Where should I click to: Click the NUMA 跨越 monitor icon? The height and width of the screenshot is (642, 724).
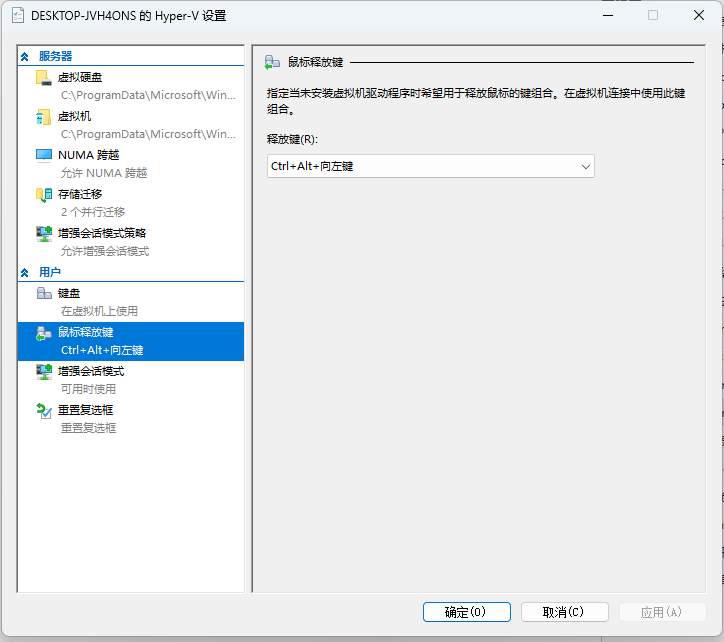tap(44, 156)
